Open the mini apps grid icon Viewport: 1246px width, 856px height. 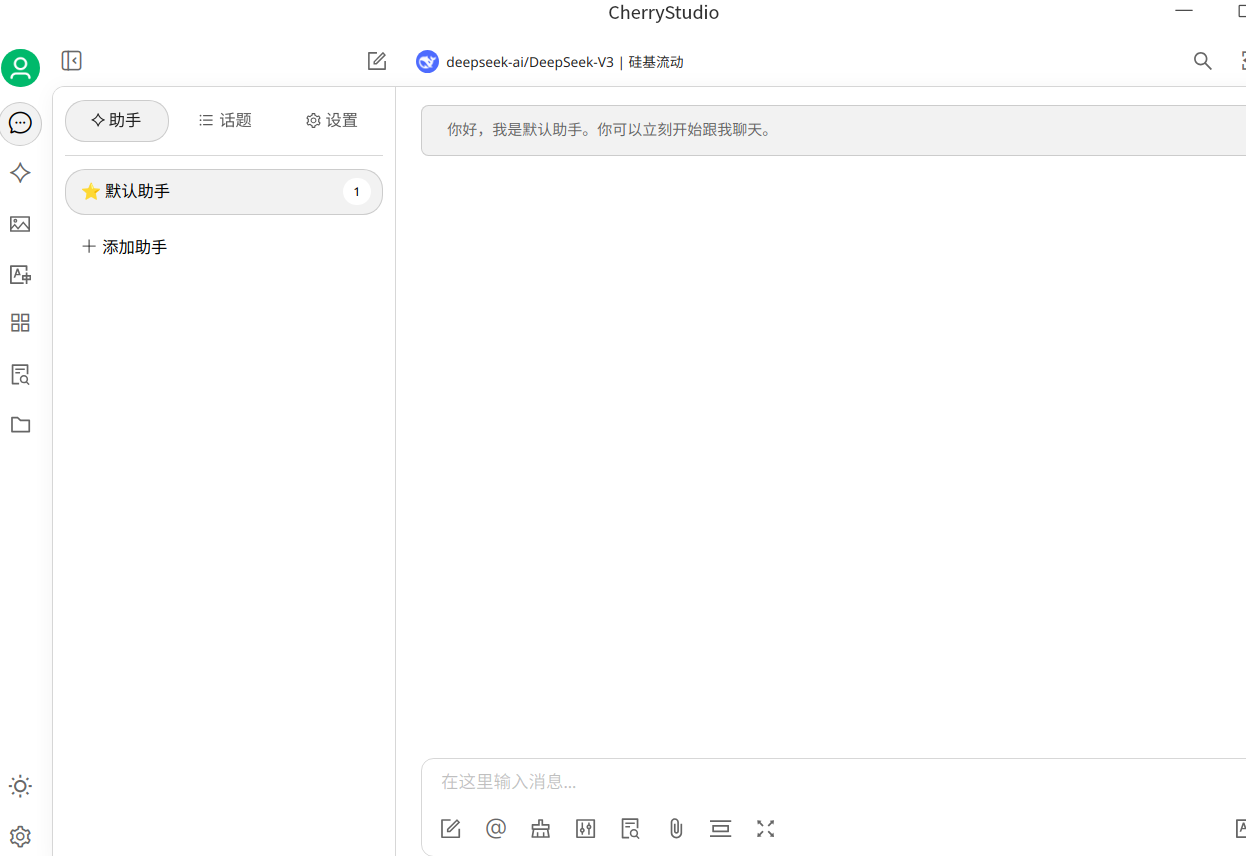(x=20, y=323)
